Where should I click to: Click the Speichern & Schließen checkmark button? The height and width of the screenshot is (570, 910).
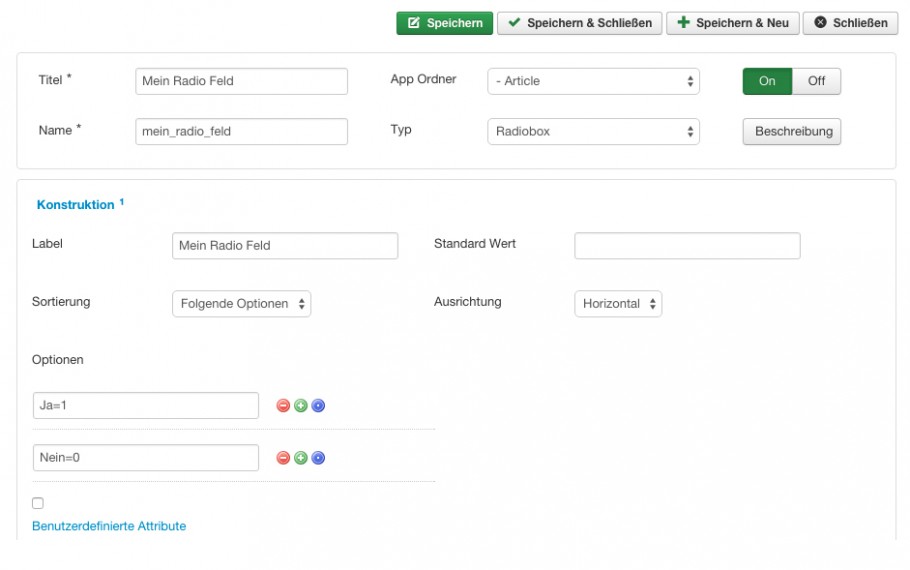click(579, 23)
